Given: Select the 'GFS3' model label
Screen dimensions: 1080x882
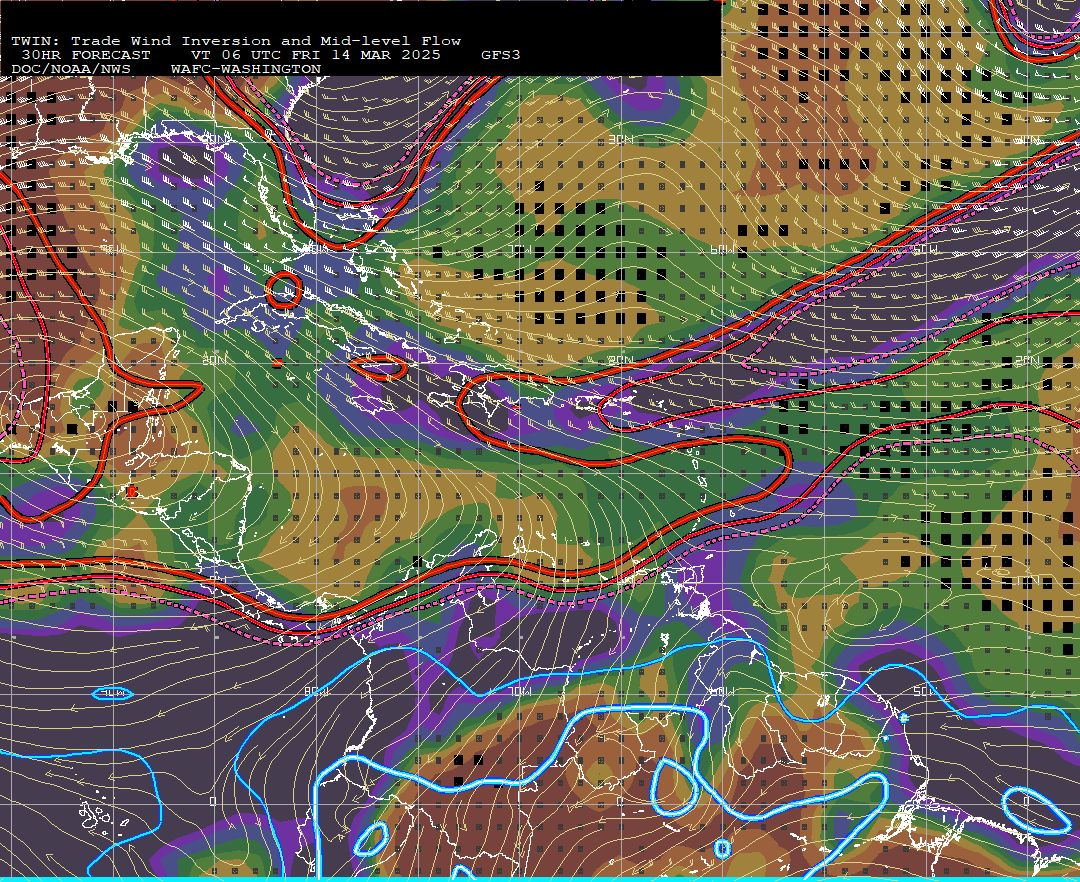Looking at the screenshot, I should pyautogui.click(x=501, y=55).
